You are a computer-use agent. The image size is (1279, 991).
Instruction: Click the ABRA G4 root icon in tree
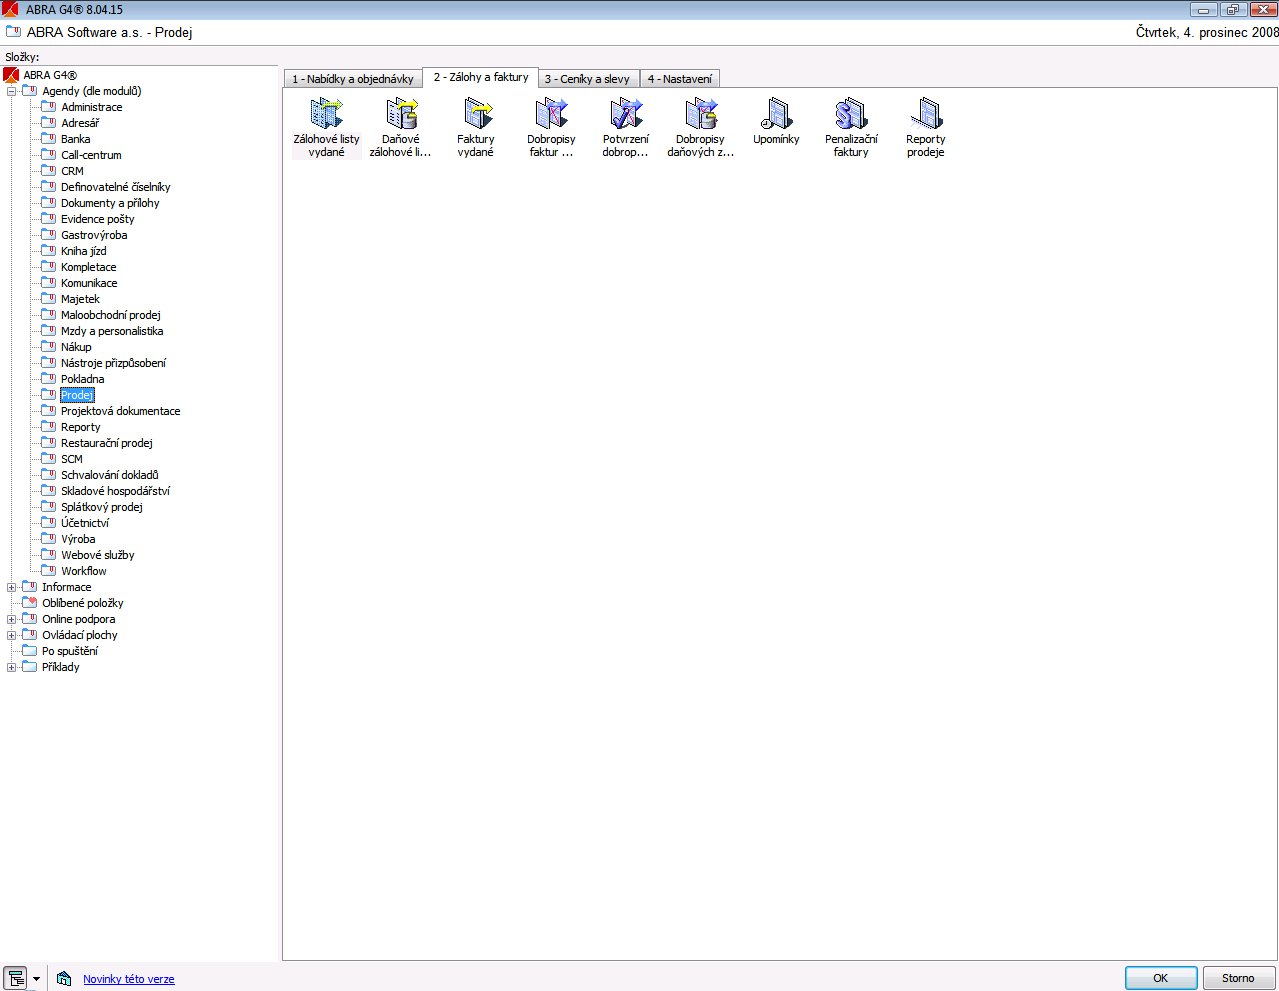[x=11, y=75]
